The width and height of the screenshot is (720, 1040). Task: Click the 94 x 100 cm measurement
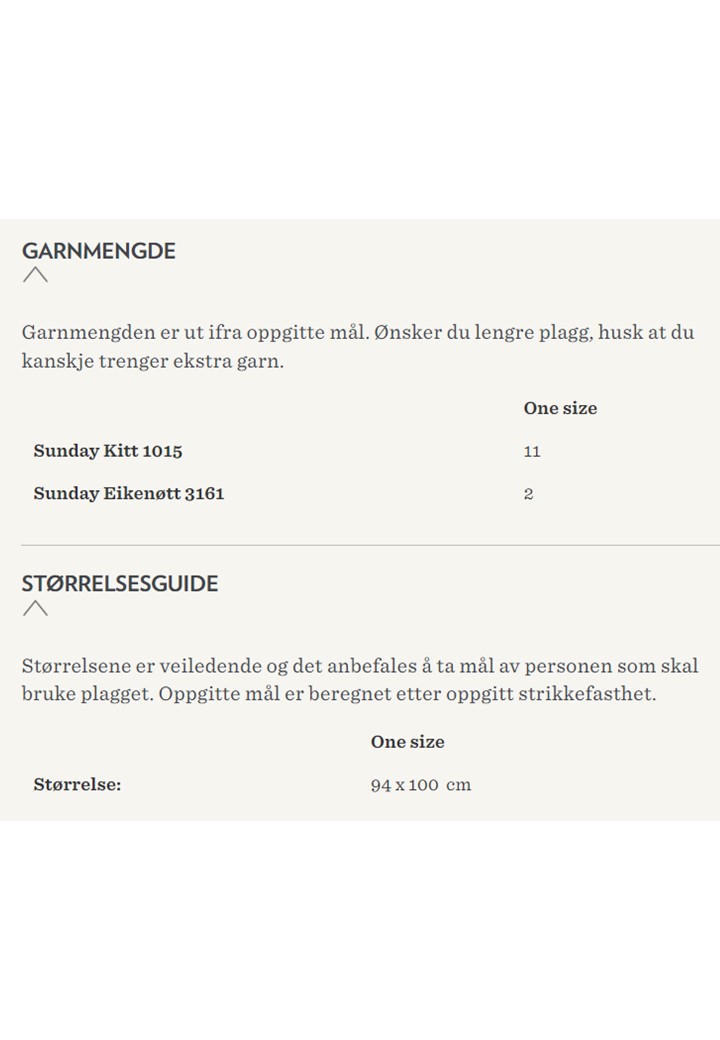pos(421,785)
